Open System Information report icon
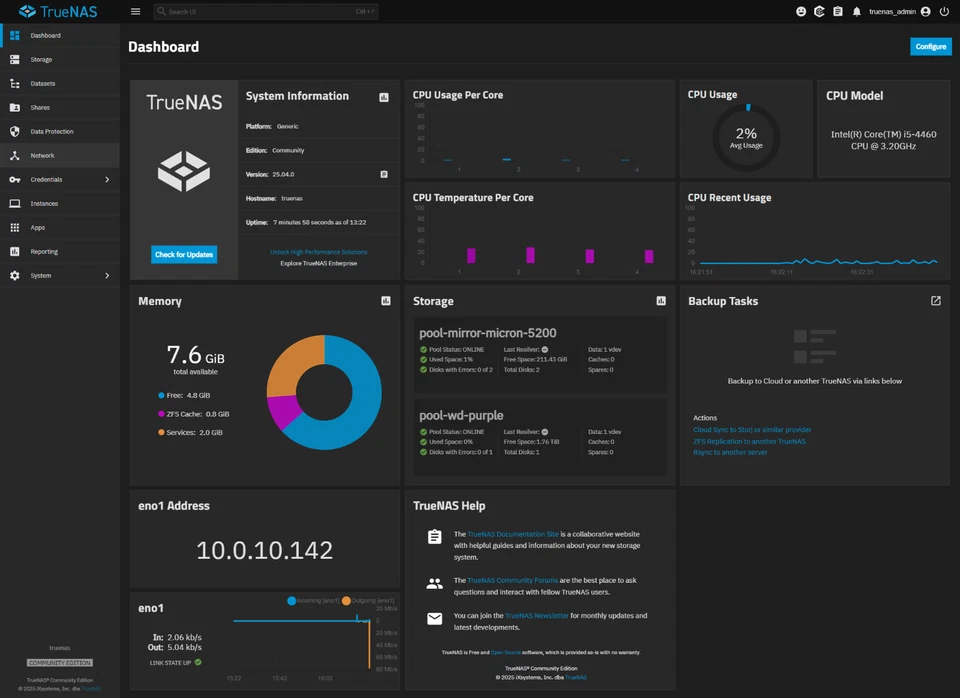Image resolution: width=960 pixels, height=698 pixels. 384,97
